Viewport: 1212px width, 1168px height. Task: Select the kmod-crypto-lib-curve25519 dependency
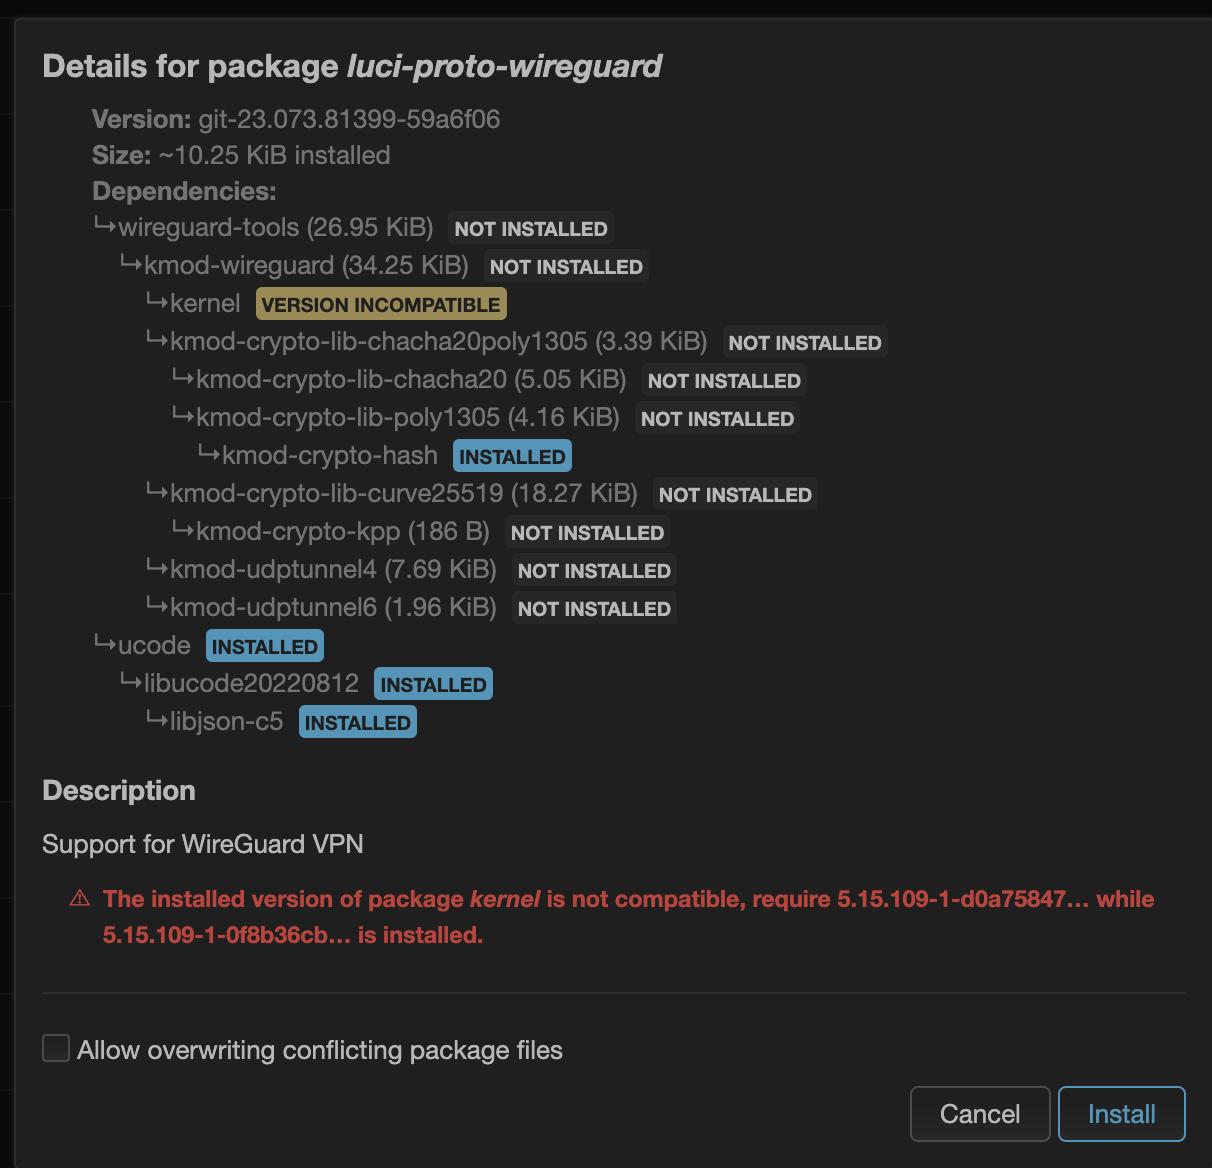(403, 494)
